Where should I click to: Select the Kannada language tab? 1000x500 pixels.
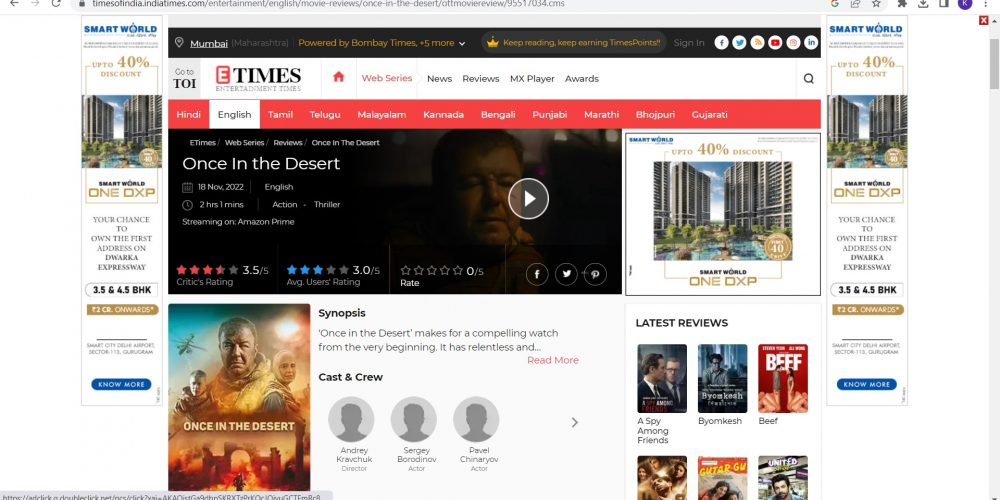click(443, 115)
